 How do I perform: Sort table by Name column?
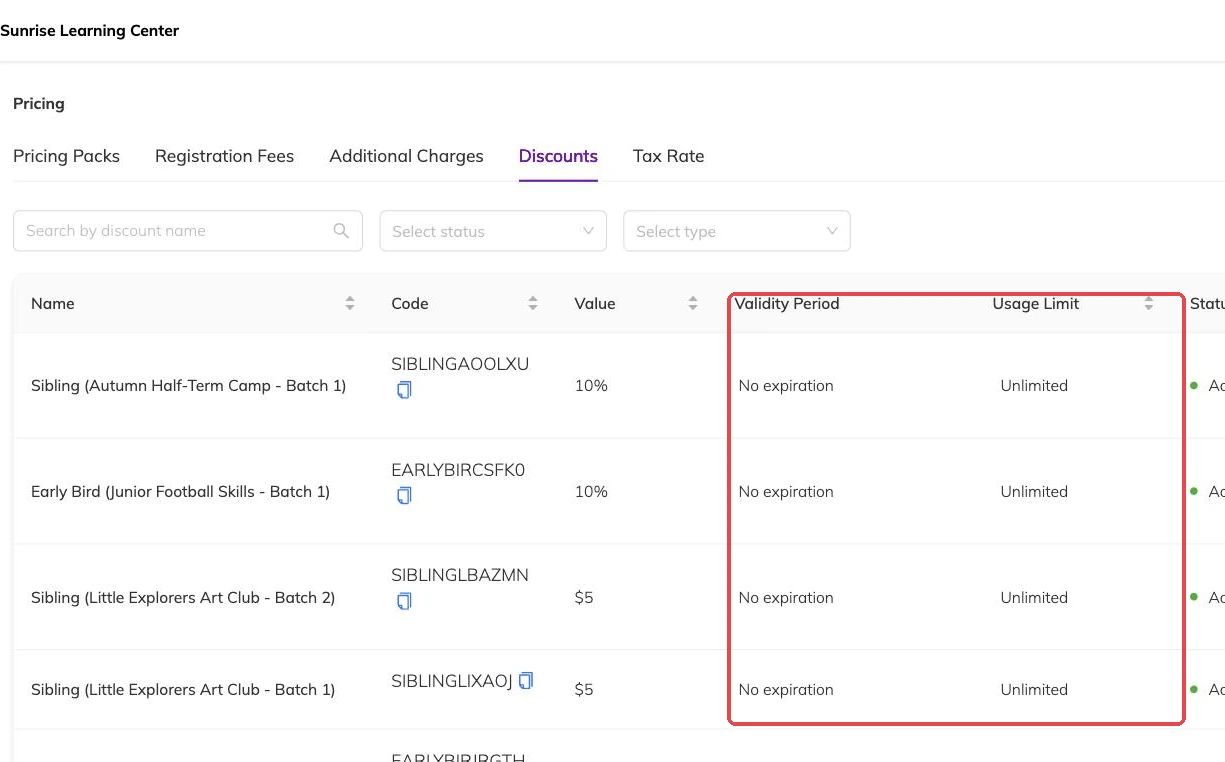[350, 303]
